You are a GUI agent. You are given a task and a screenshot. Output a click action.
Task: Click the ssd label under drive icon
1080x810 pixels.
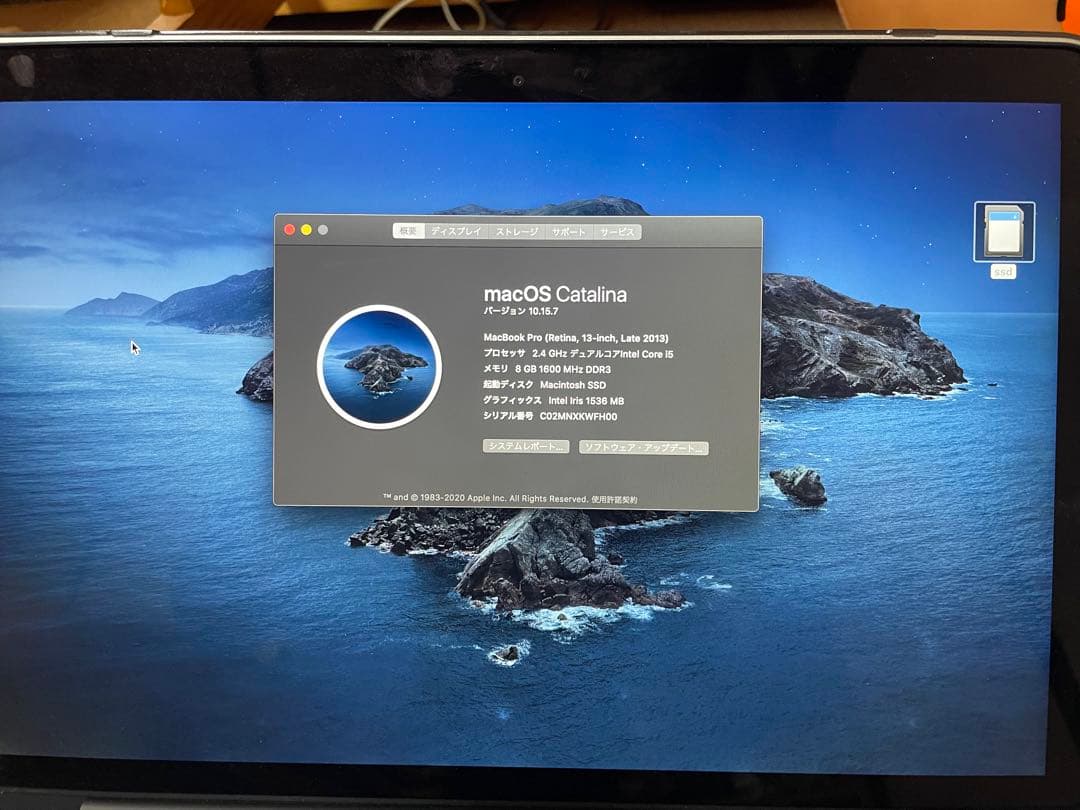tap(1004, 272)
